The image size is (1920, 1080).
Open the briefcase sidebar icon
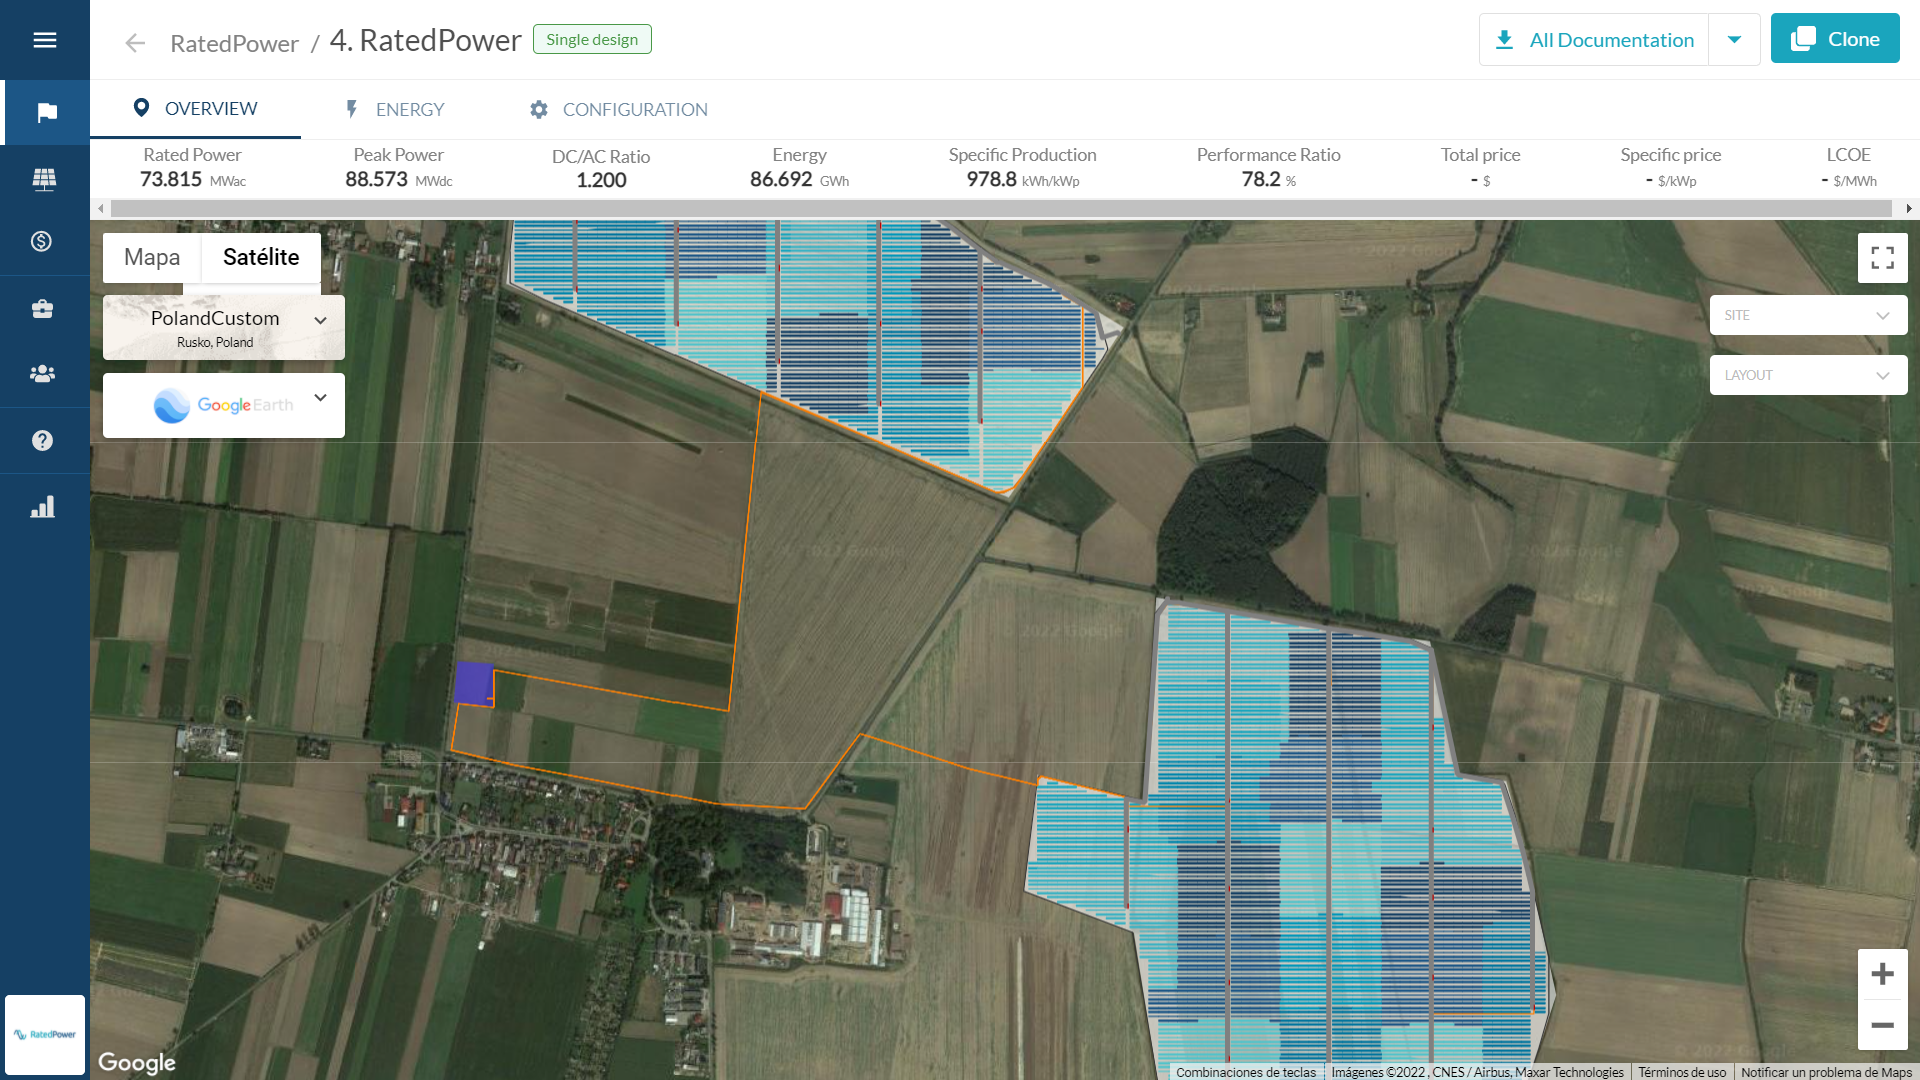[x=42, y=309]
